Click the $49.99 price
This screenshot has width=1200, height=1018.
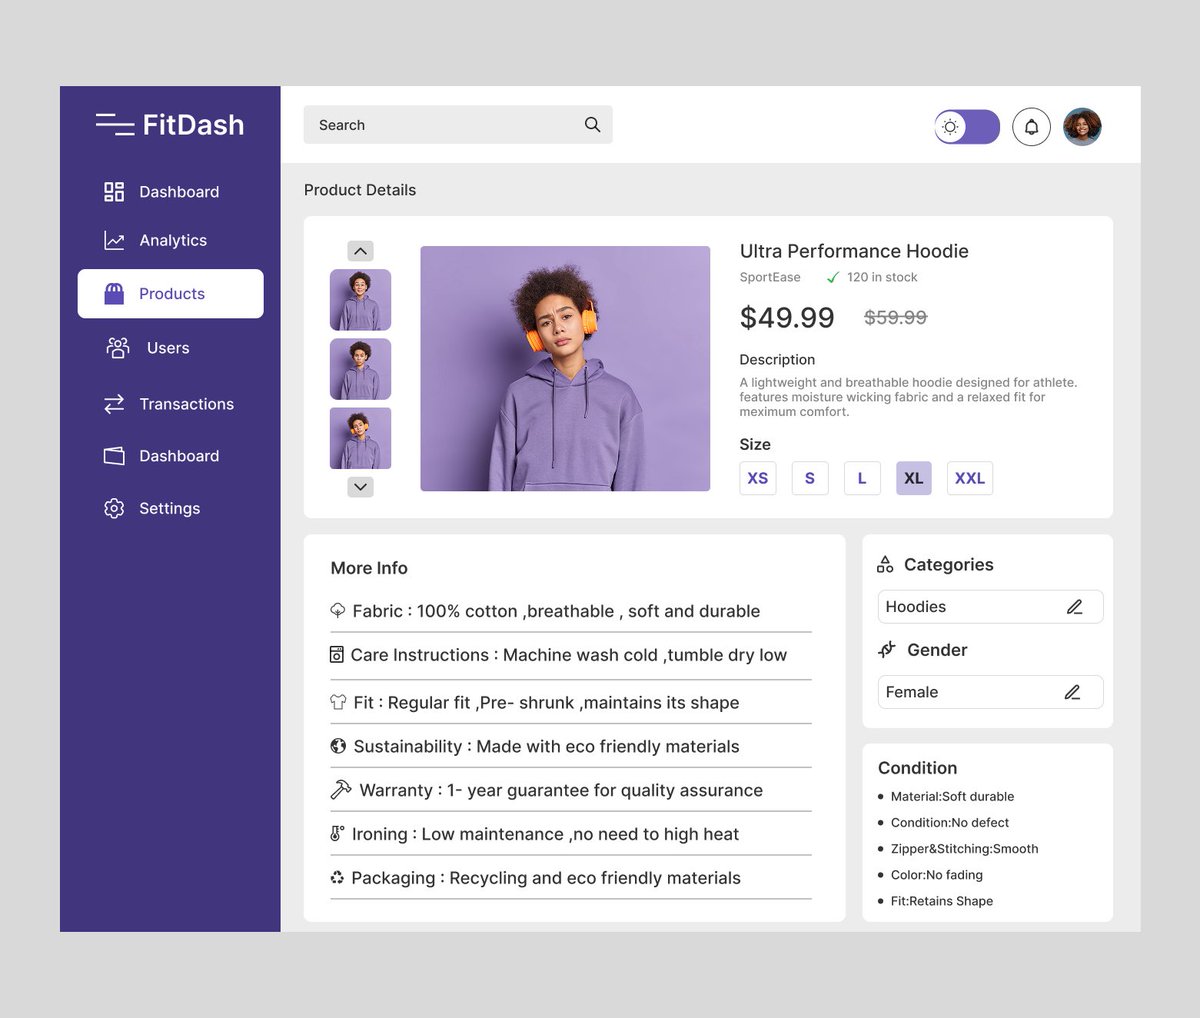(x=787, y=318)
